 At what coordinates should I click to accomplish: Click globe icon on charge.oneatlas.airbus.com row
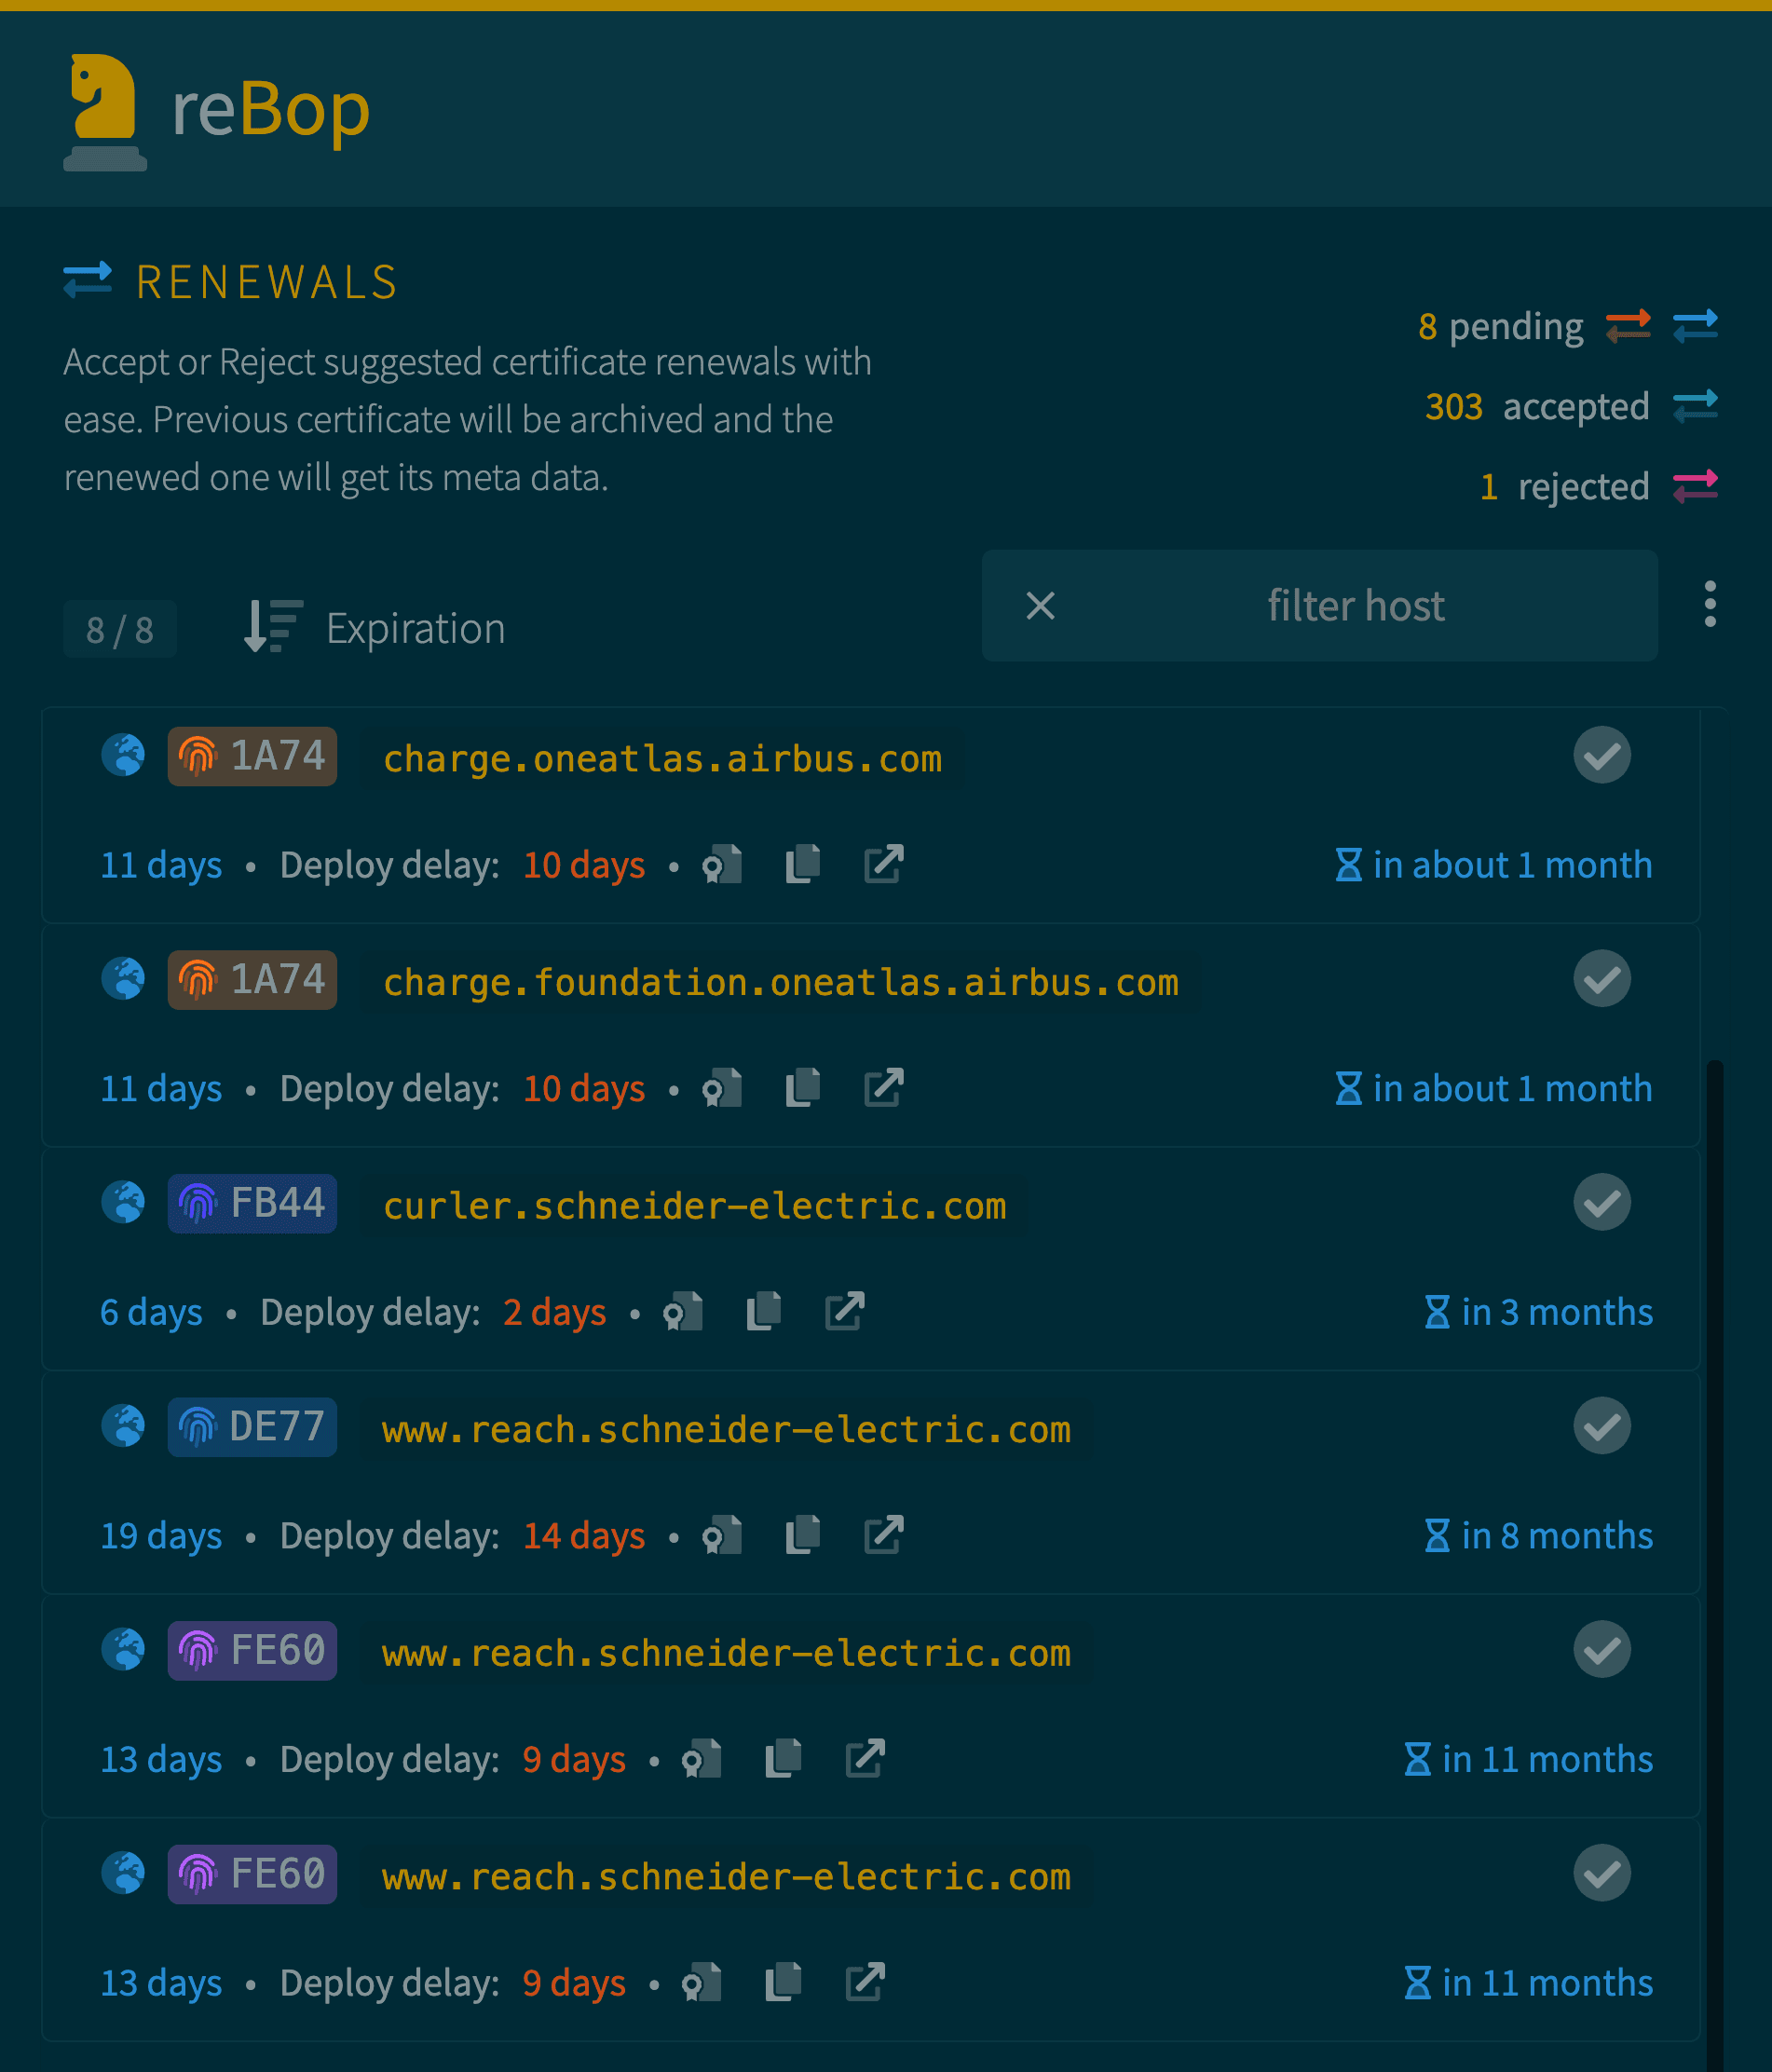click(x=123, y=756)
